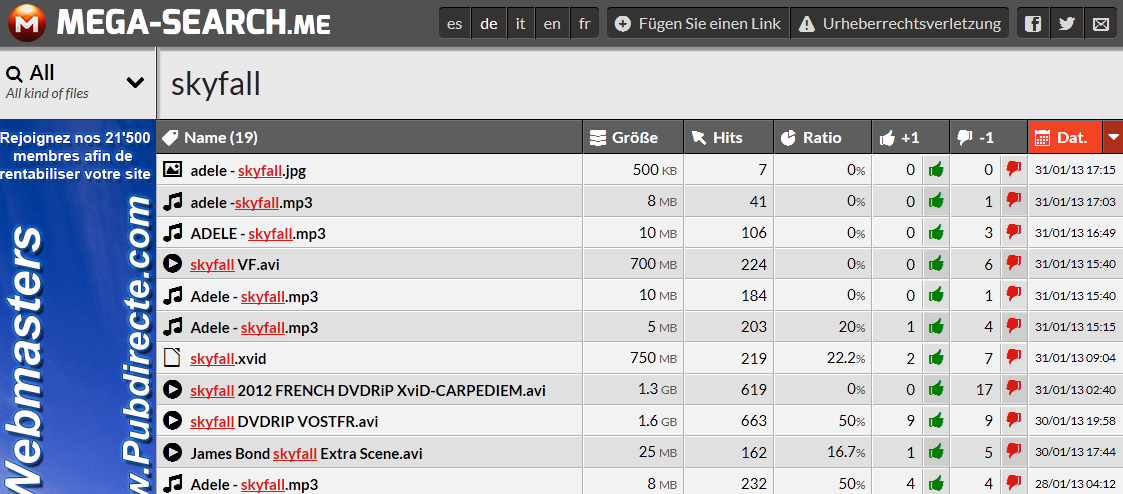This screenshot has width=1123, height=494.
Task: Thumbs down skyfall VF.avi
Action: coord(1013,264)
